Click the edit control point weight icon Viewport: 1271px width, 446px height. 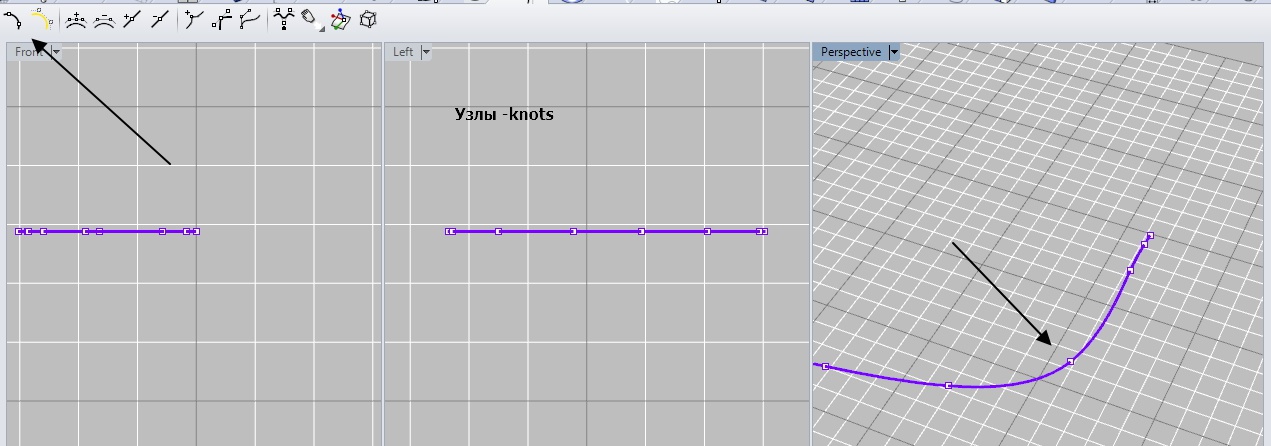(x=285, y=19)
